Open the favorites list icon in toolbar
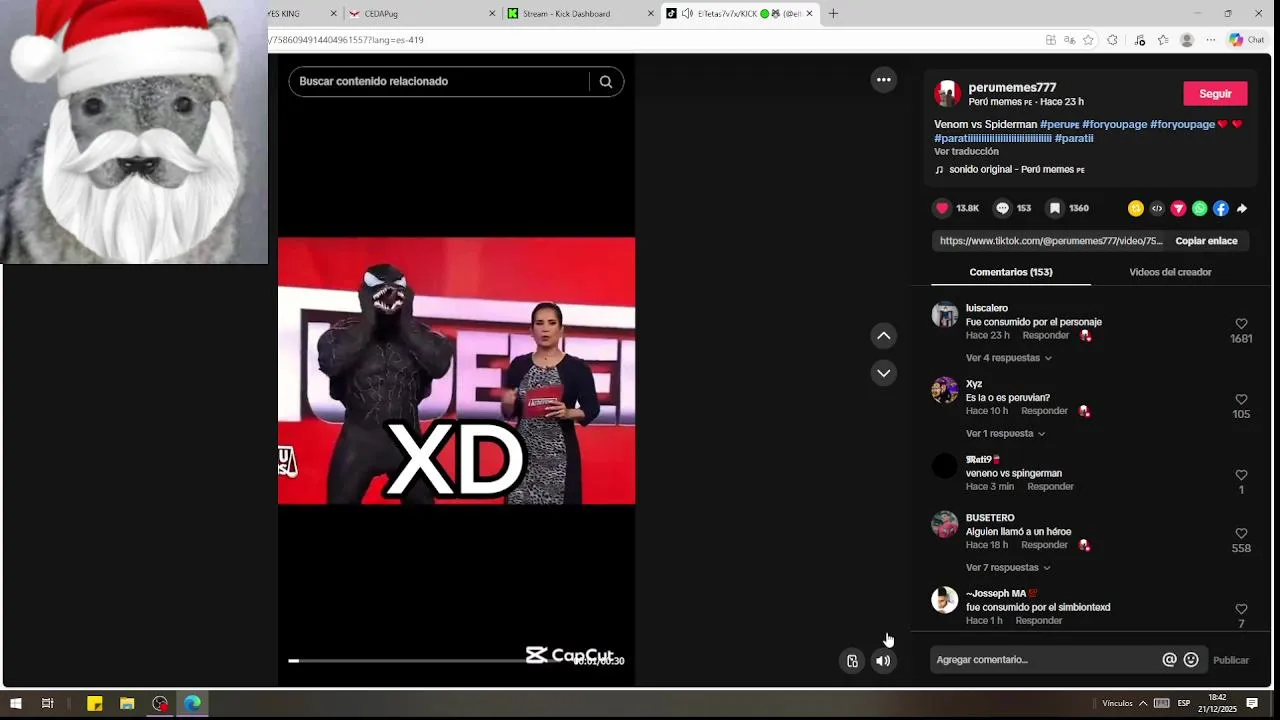Image resolution: width=1280 pixels, height=720 pixels. point(1163,40)
